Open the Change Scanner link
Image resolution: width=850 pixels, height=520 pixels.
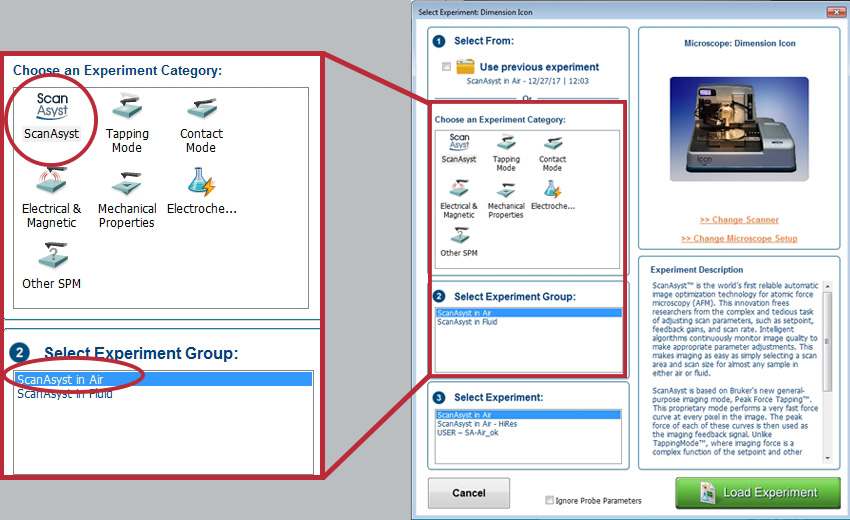[739, 220]
